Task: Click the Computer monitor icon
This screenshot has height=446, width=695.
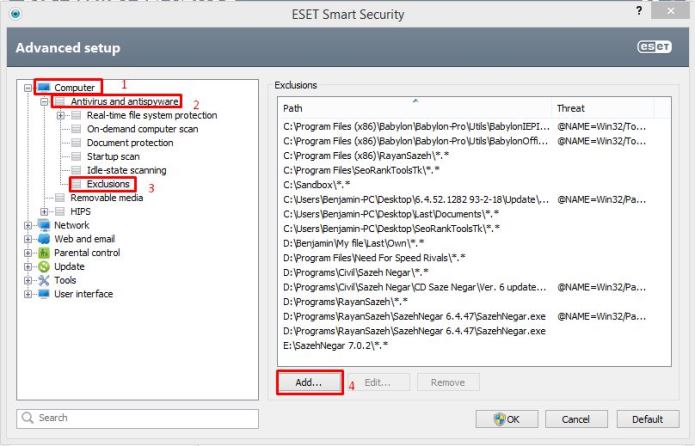Action: [x=45, y=88]
